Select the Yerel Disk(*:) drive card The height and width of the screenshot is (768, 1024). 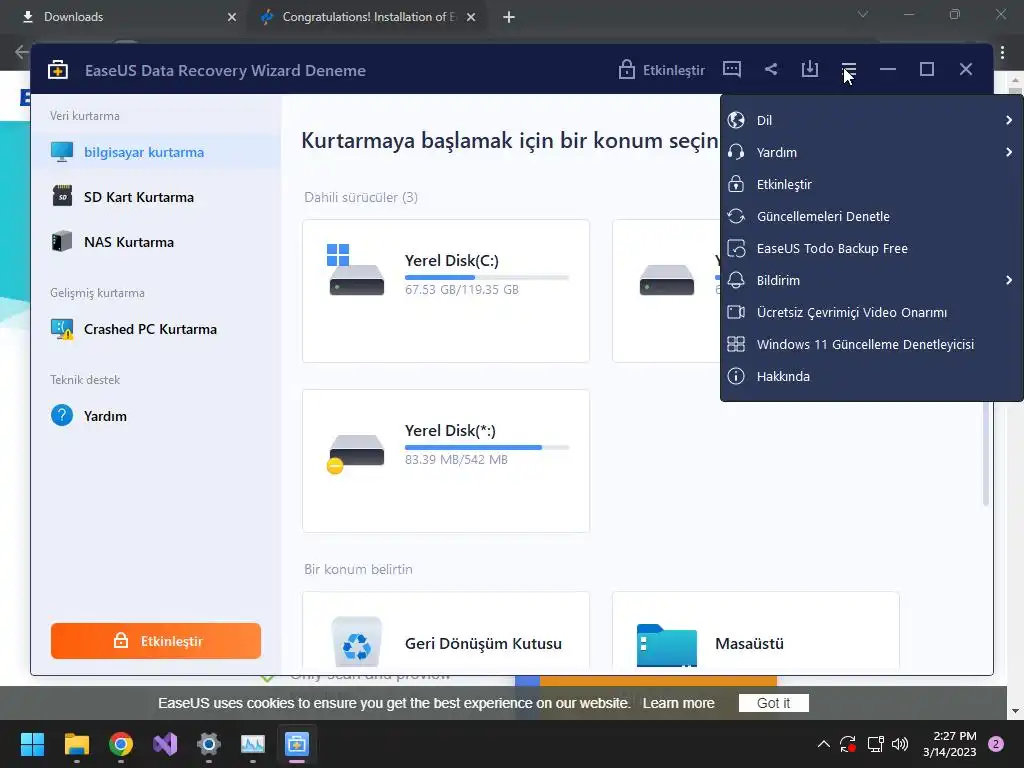click(446, 461)
